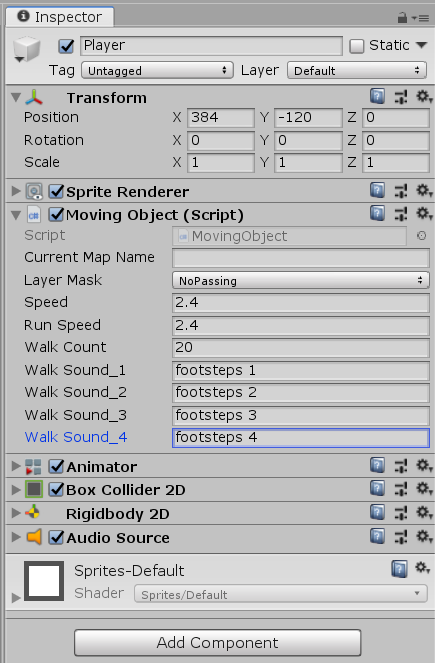Open Rigidbody 2D preset icon
Viewport: 435px width, 663px height.
coord(401,513)
